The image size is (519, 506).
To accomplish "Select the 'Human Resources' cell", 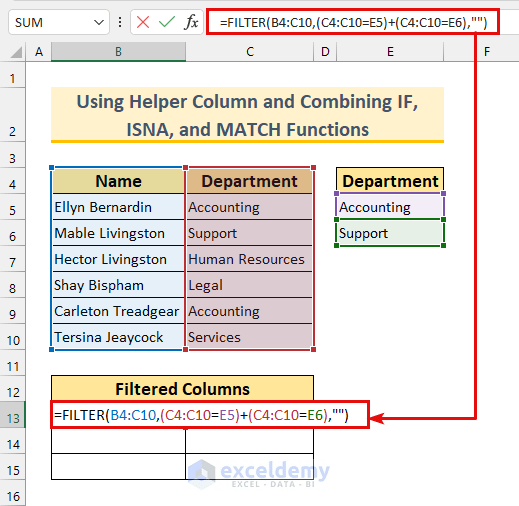I will 250,259.
